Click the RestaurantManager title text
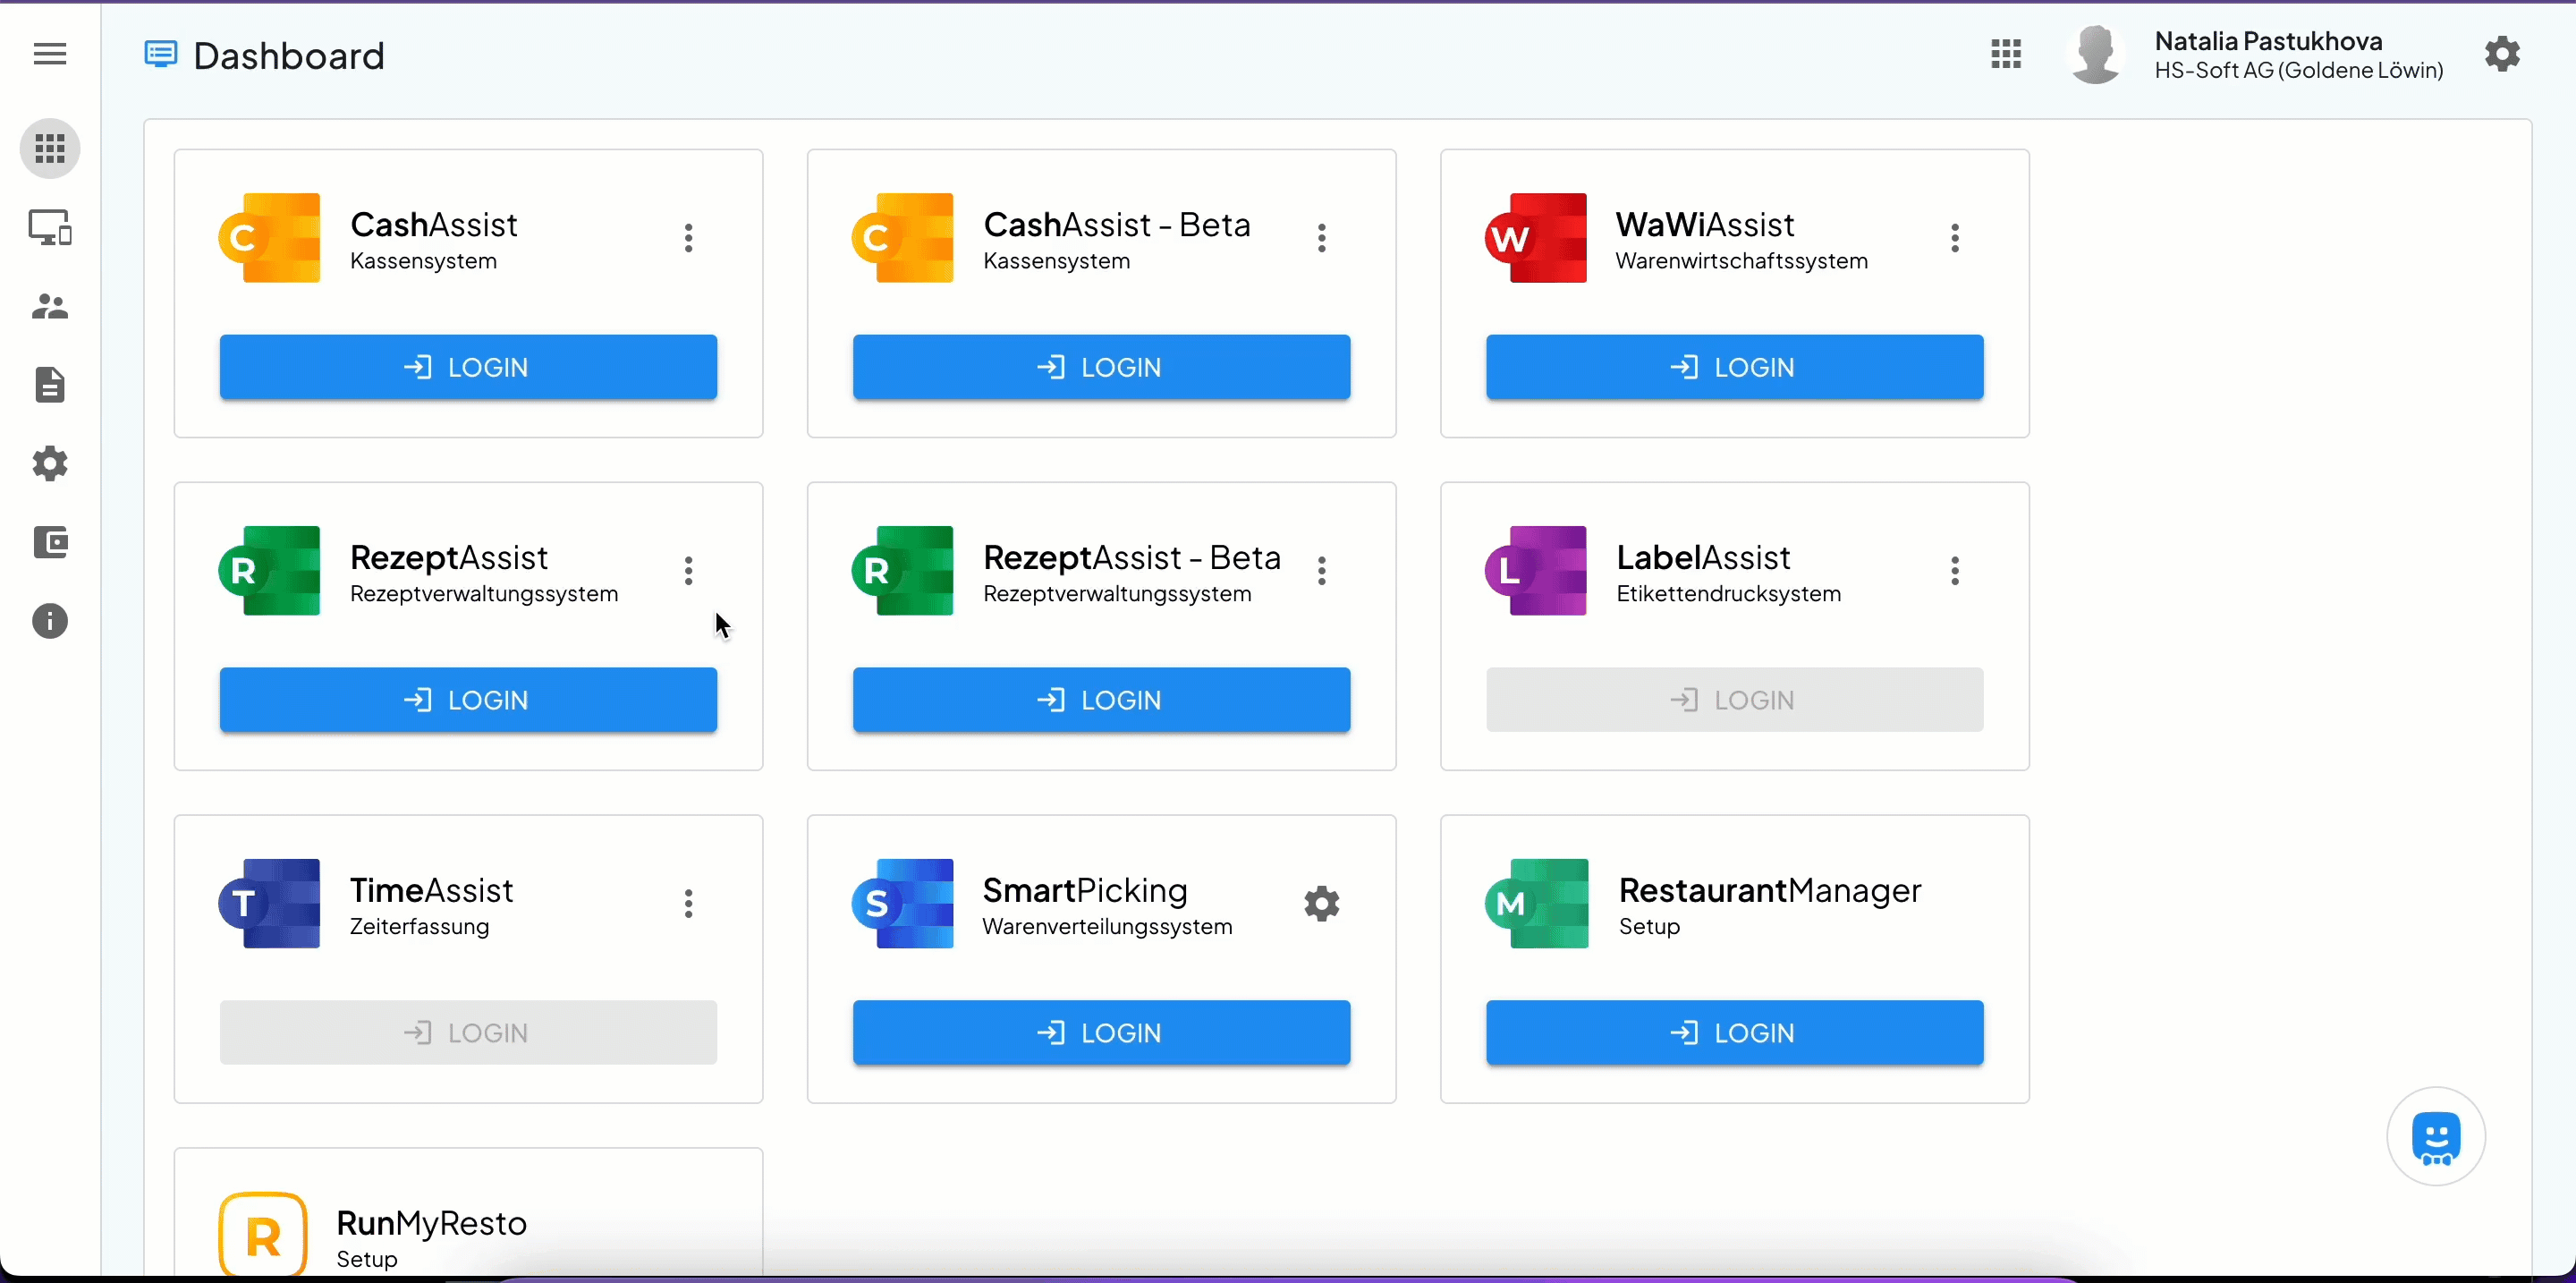The width and height of the screenshot is (2576, 1283). tap(1769, 890)
